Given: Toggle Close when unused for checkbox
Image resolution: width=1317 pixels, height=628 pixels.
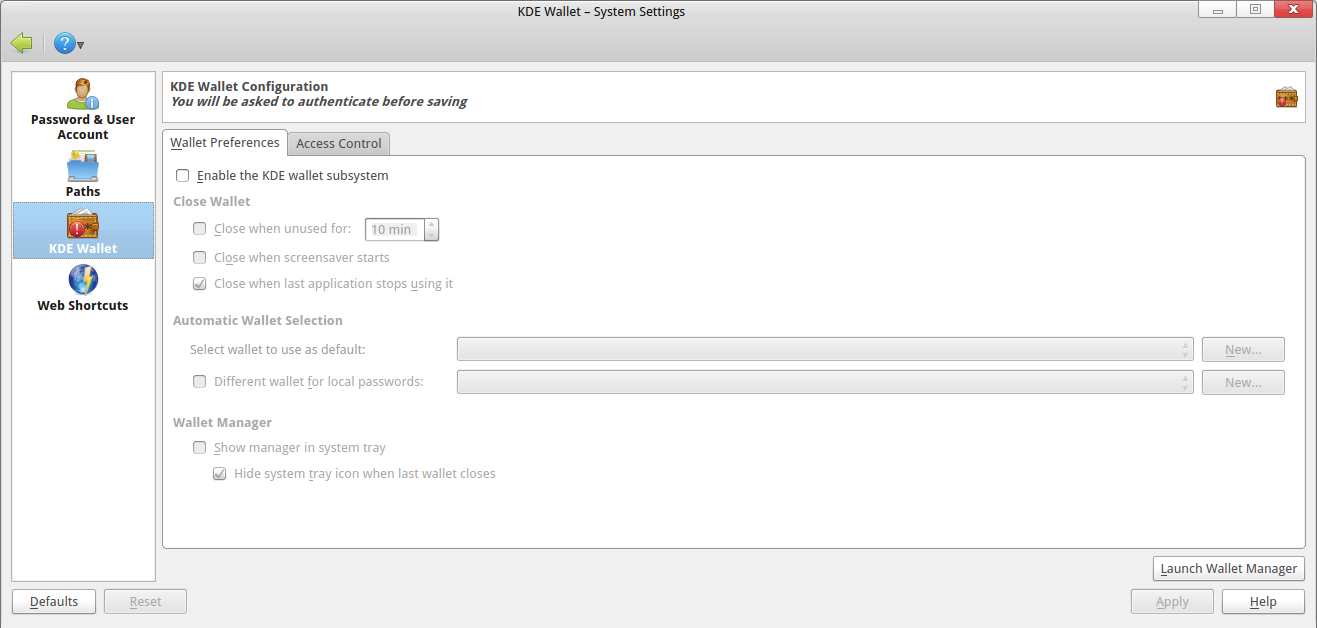Looking at the screenshot, I should point(200,229).
